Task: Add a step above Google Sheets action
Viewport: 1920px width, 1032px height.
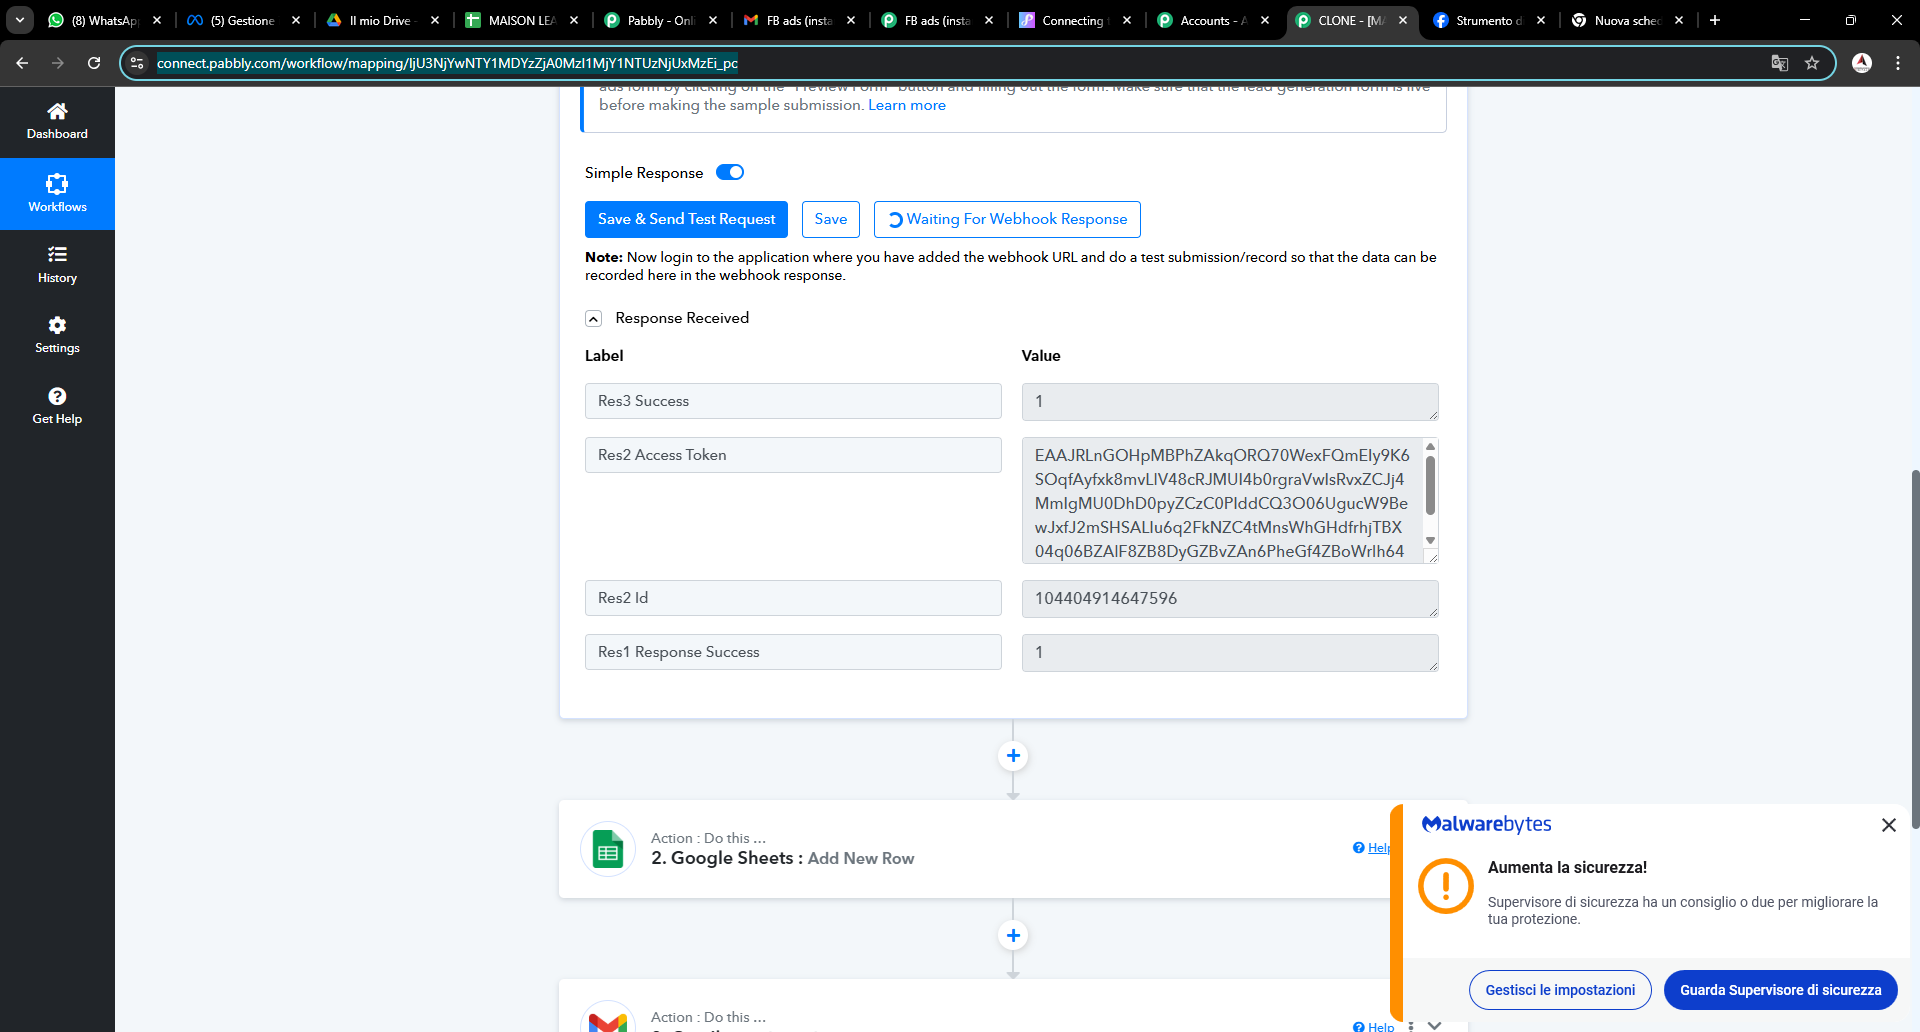Action: [1013, 756]
